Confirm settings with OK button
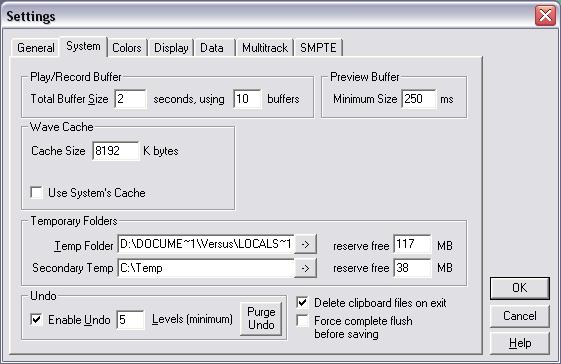This screenshot has height=364, width=561. 519,288
